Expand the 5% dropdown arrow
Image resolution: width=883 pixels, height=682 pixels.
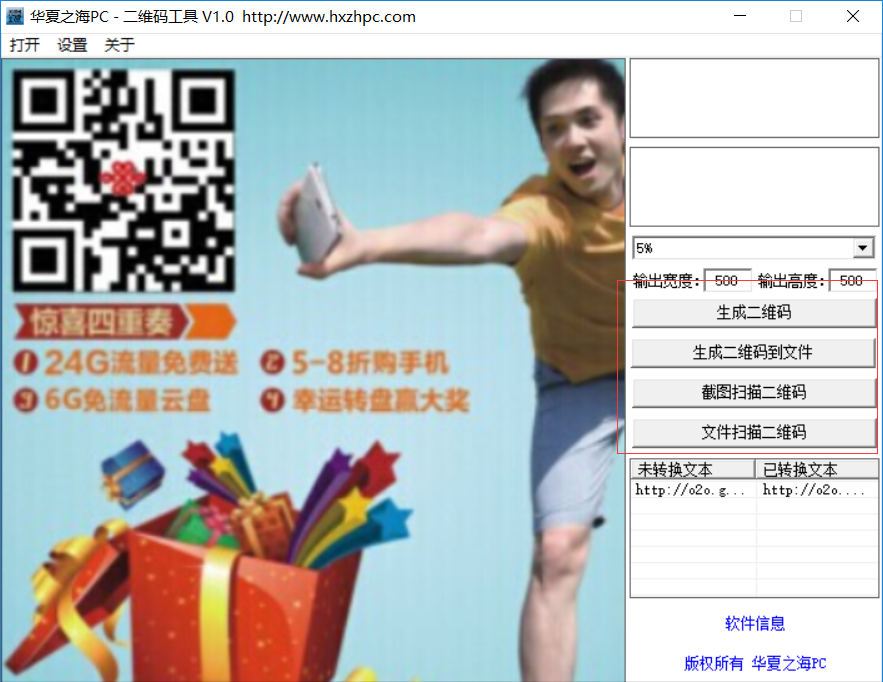[863, 248]
